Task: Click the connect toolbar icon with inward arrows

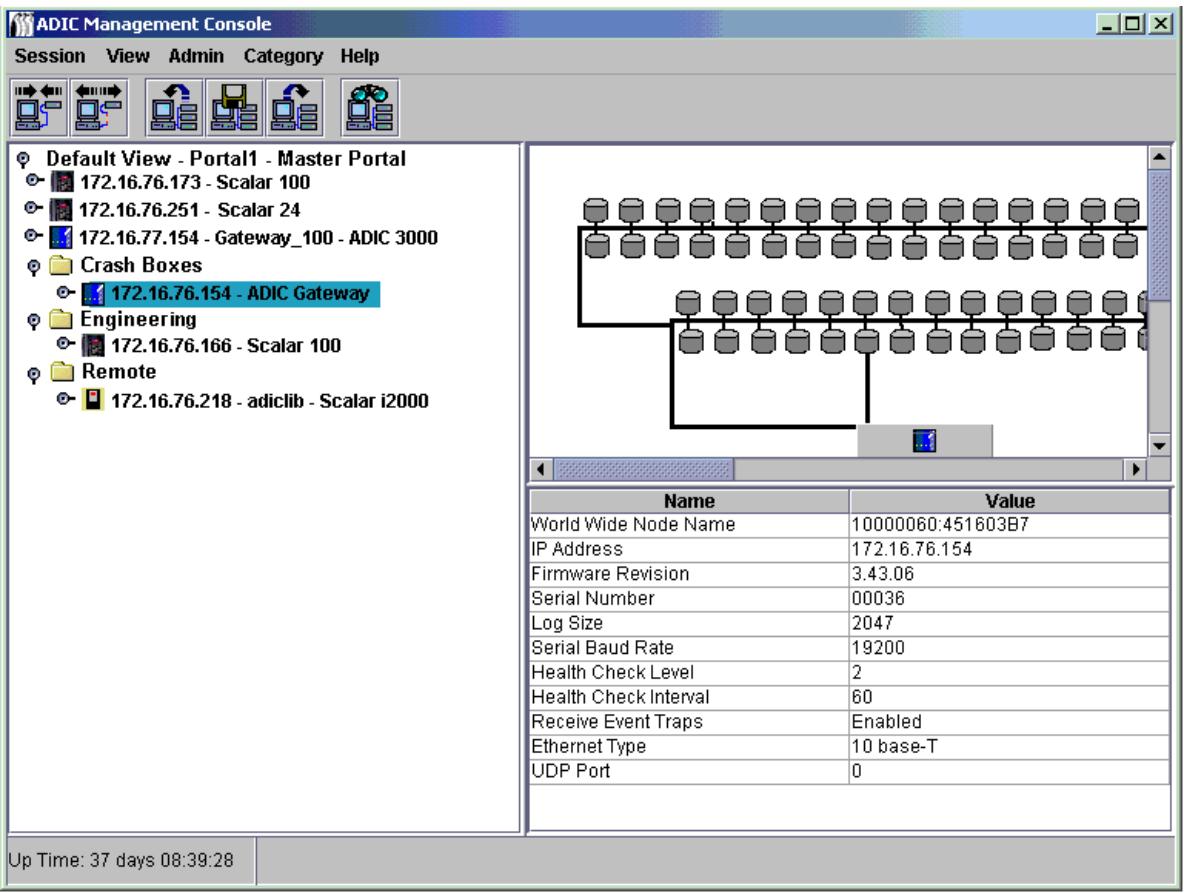Action: [39, 107]
